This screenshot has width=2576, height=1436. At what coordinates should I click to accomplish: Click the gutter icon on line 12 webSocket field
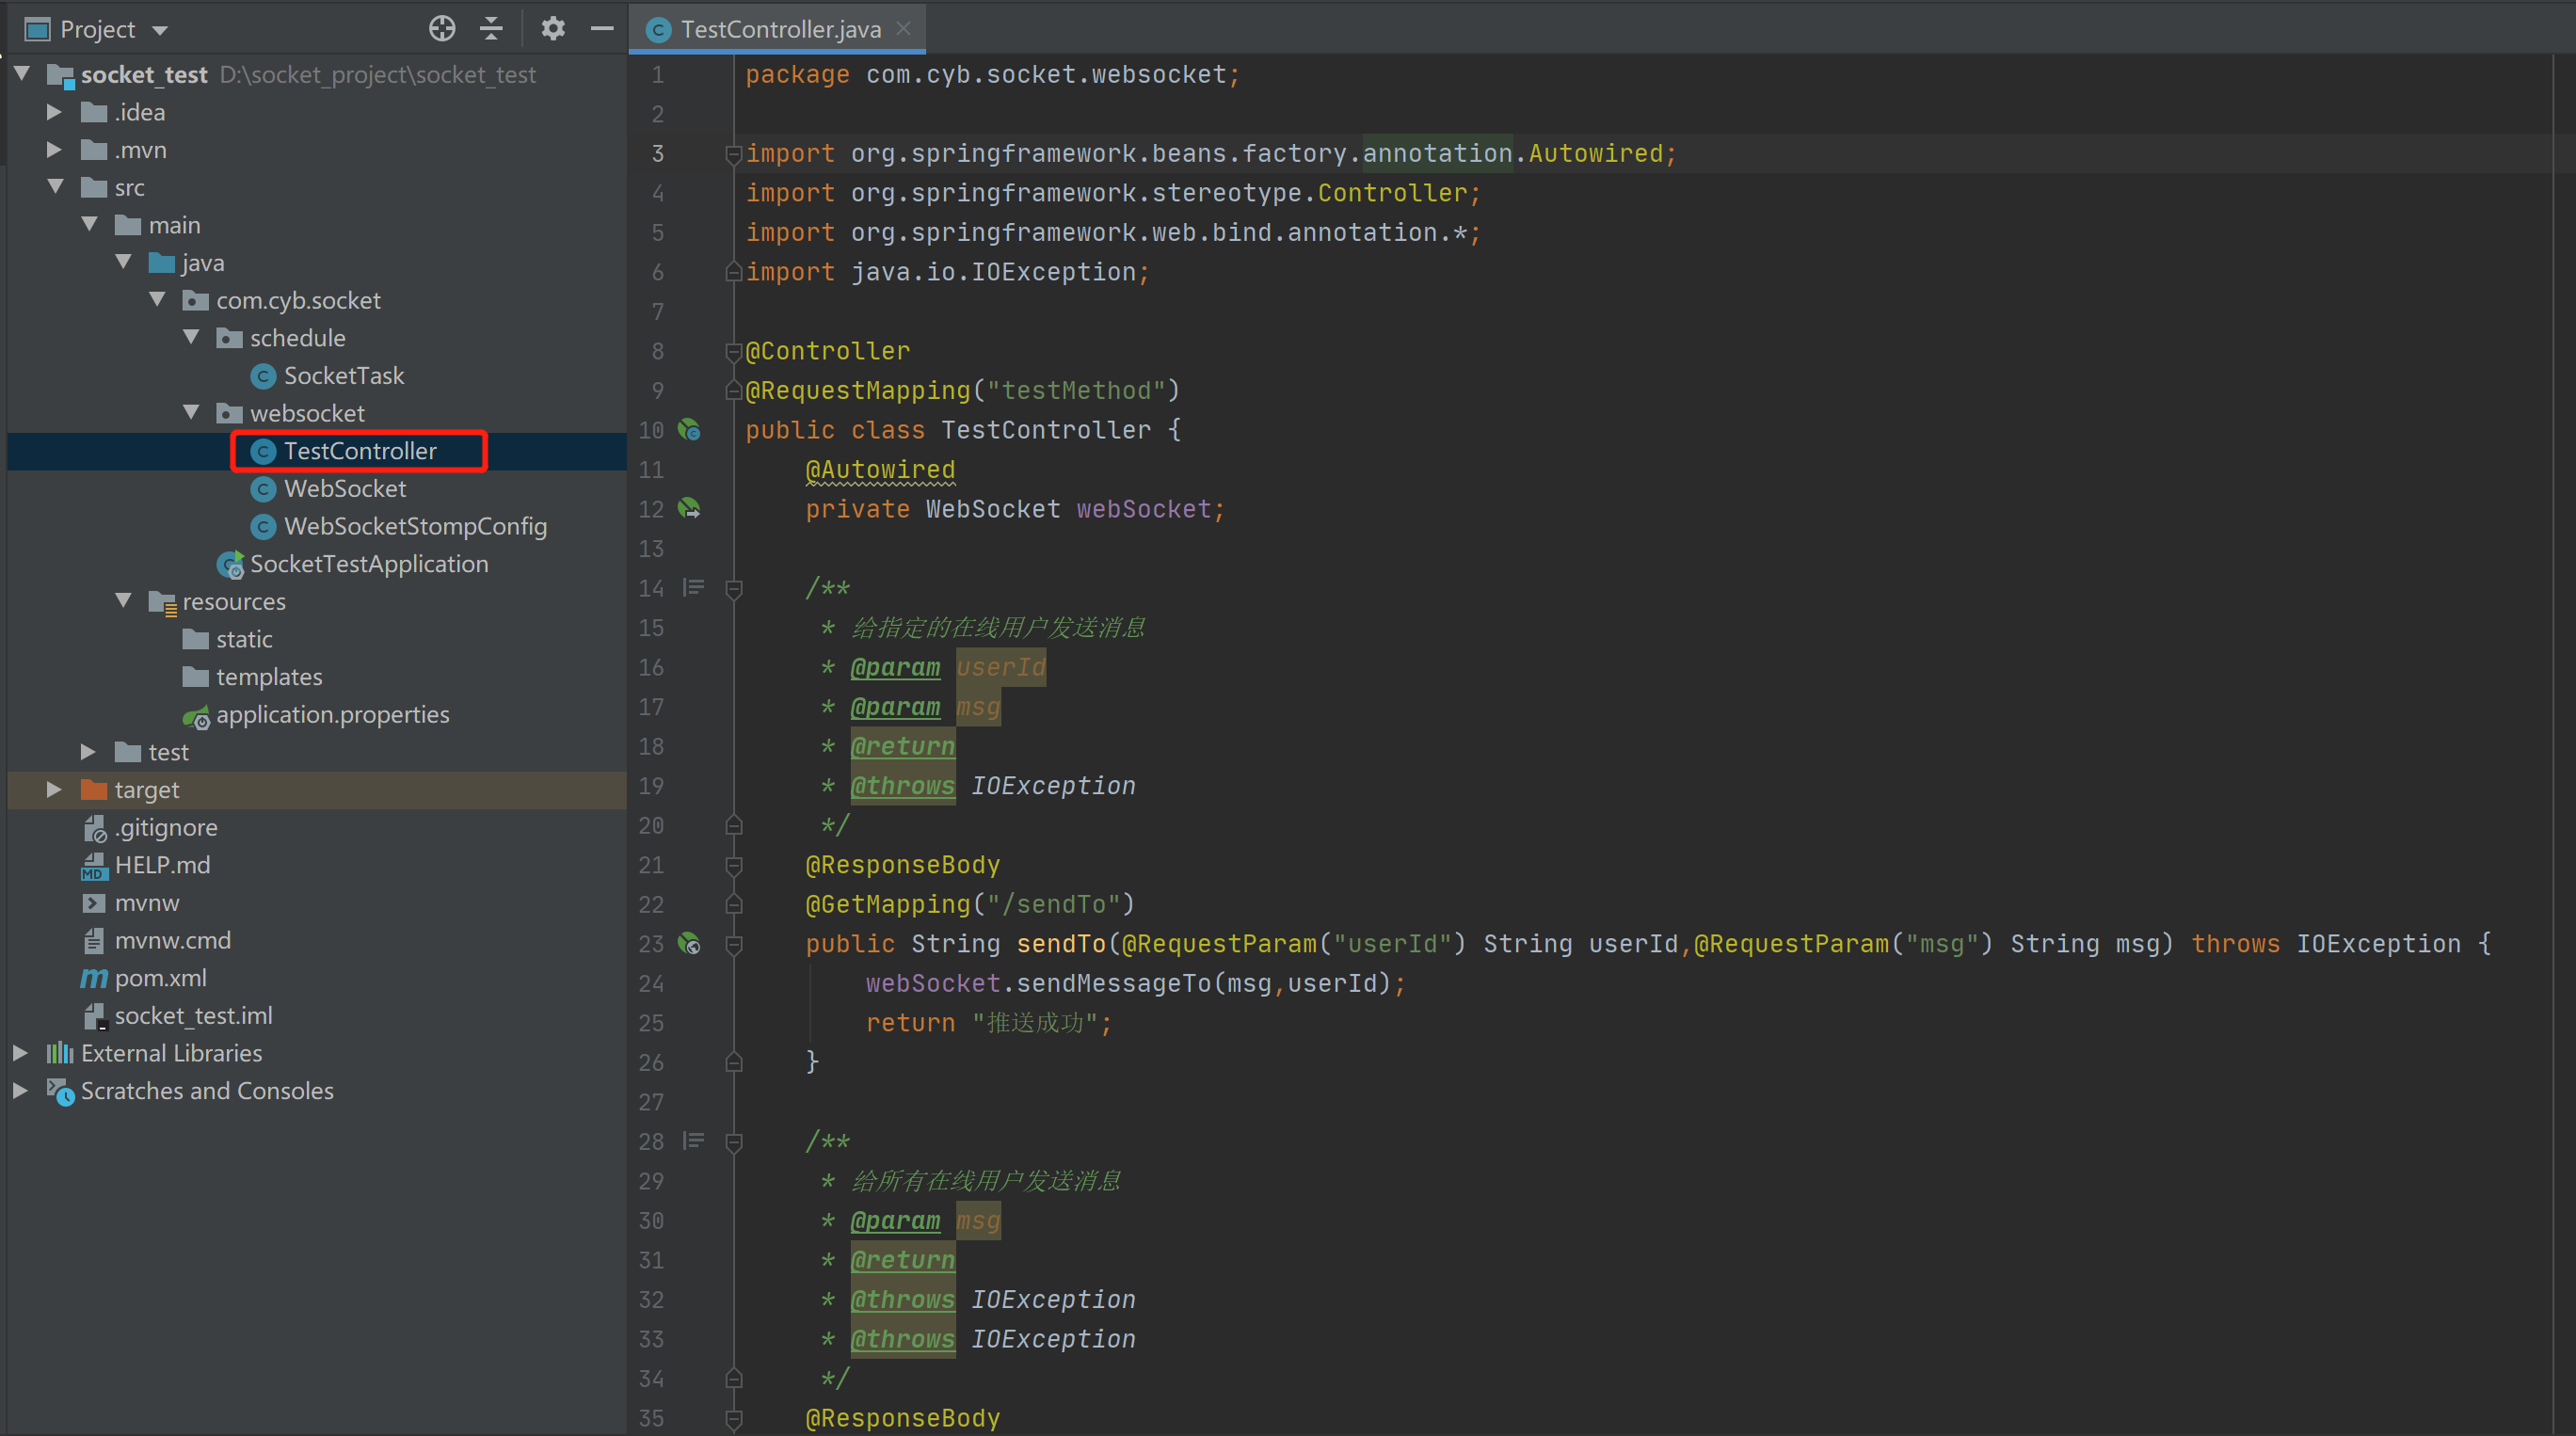point(689,509)
